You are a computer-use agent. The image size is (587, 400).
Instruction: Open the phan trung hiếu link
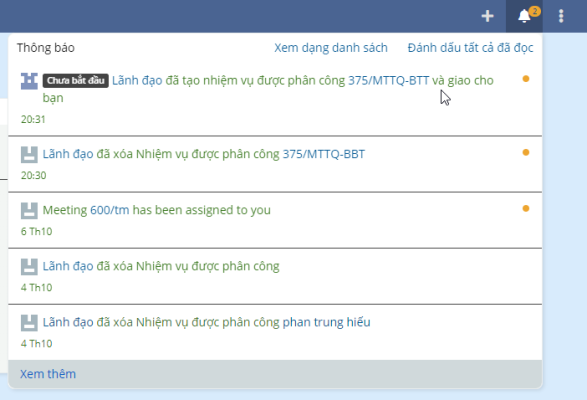326,322
